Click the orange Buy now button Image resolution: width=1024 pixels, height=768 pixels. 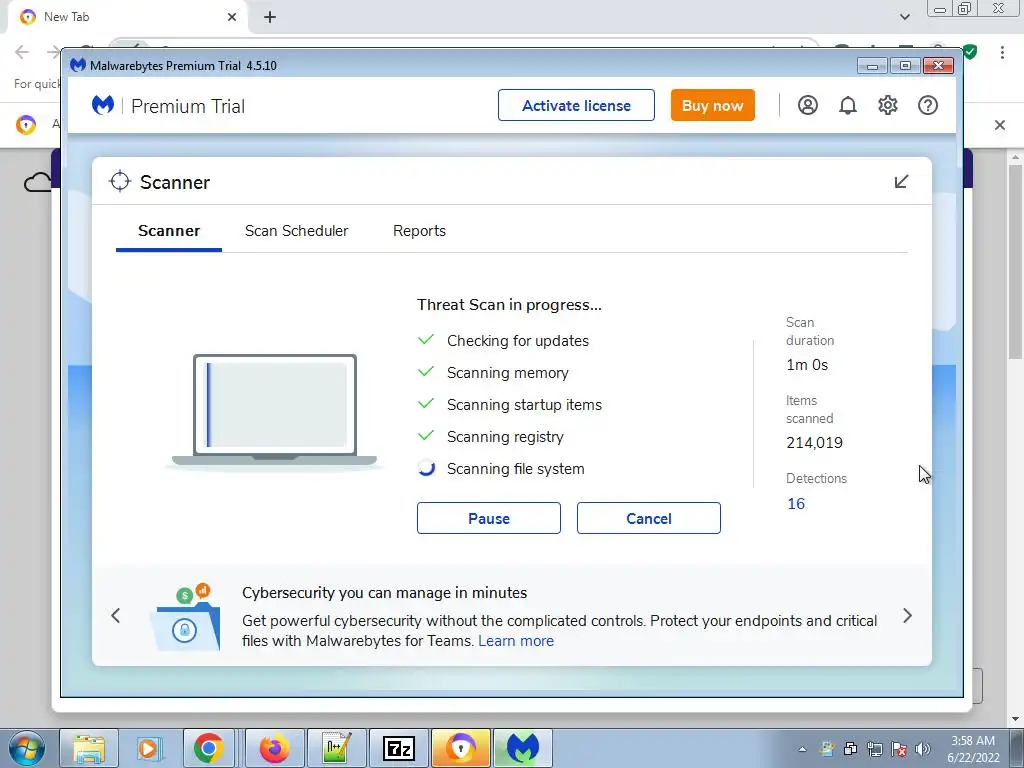712,105
